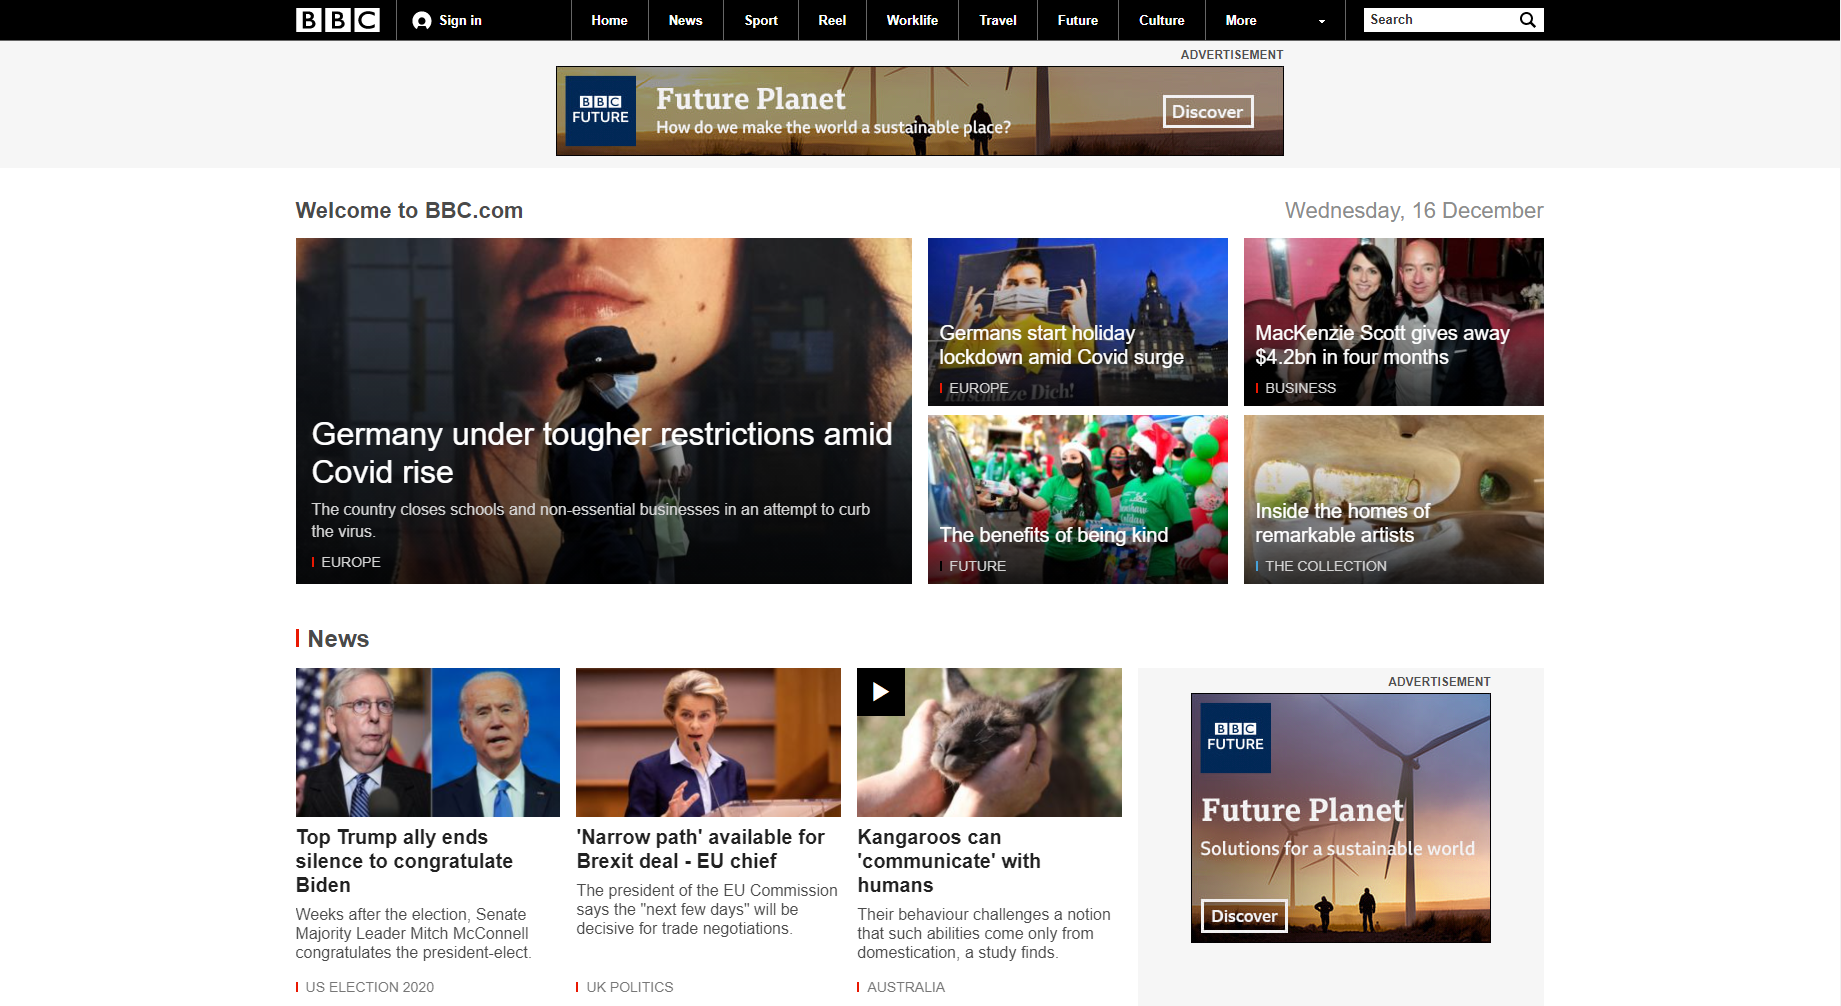The height and width of the screenshot is (1006, 1841).
Task: Click Discover on side Future Planet ad
Action: [x=1244, y=916]
